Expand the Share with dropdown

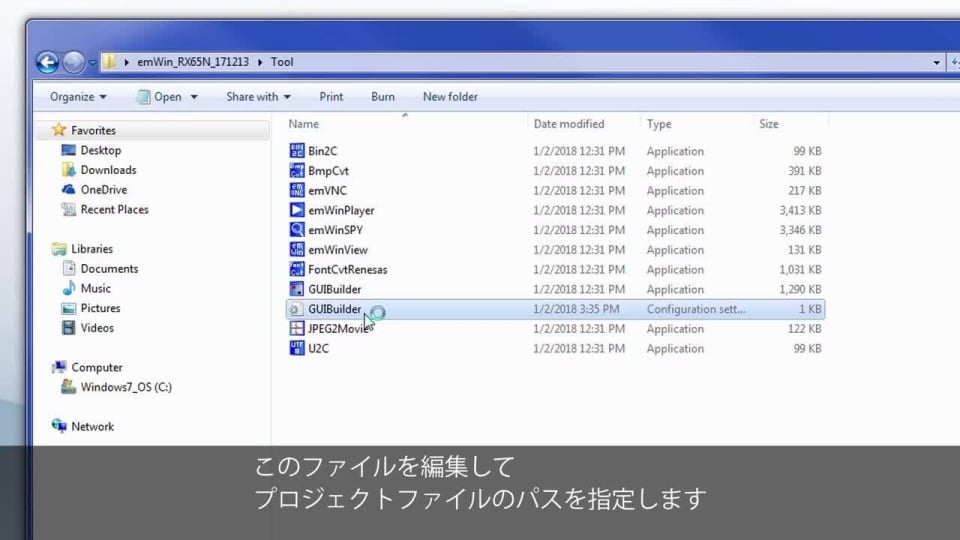pyautogui.click(x=258, y=97)
